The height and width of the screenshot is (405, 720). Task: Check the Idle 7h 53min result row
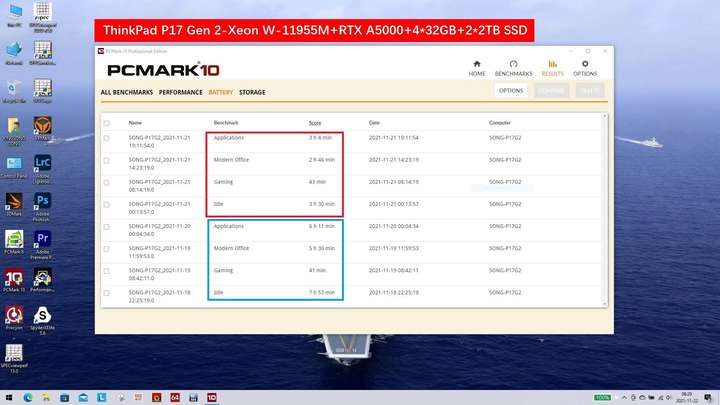tap(107, 293)
